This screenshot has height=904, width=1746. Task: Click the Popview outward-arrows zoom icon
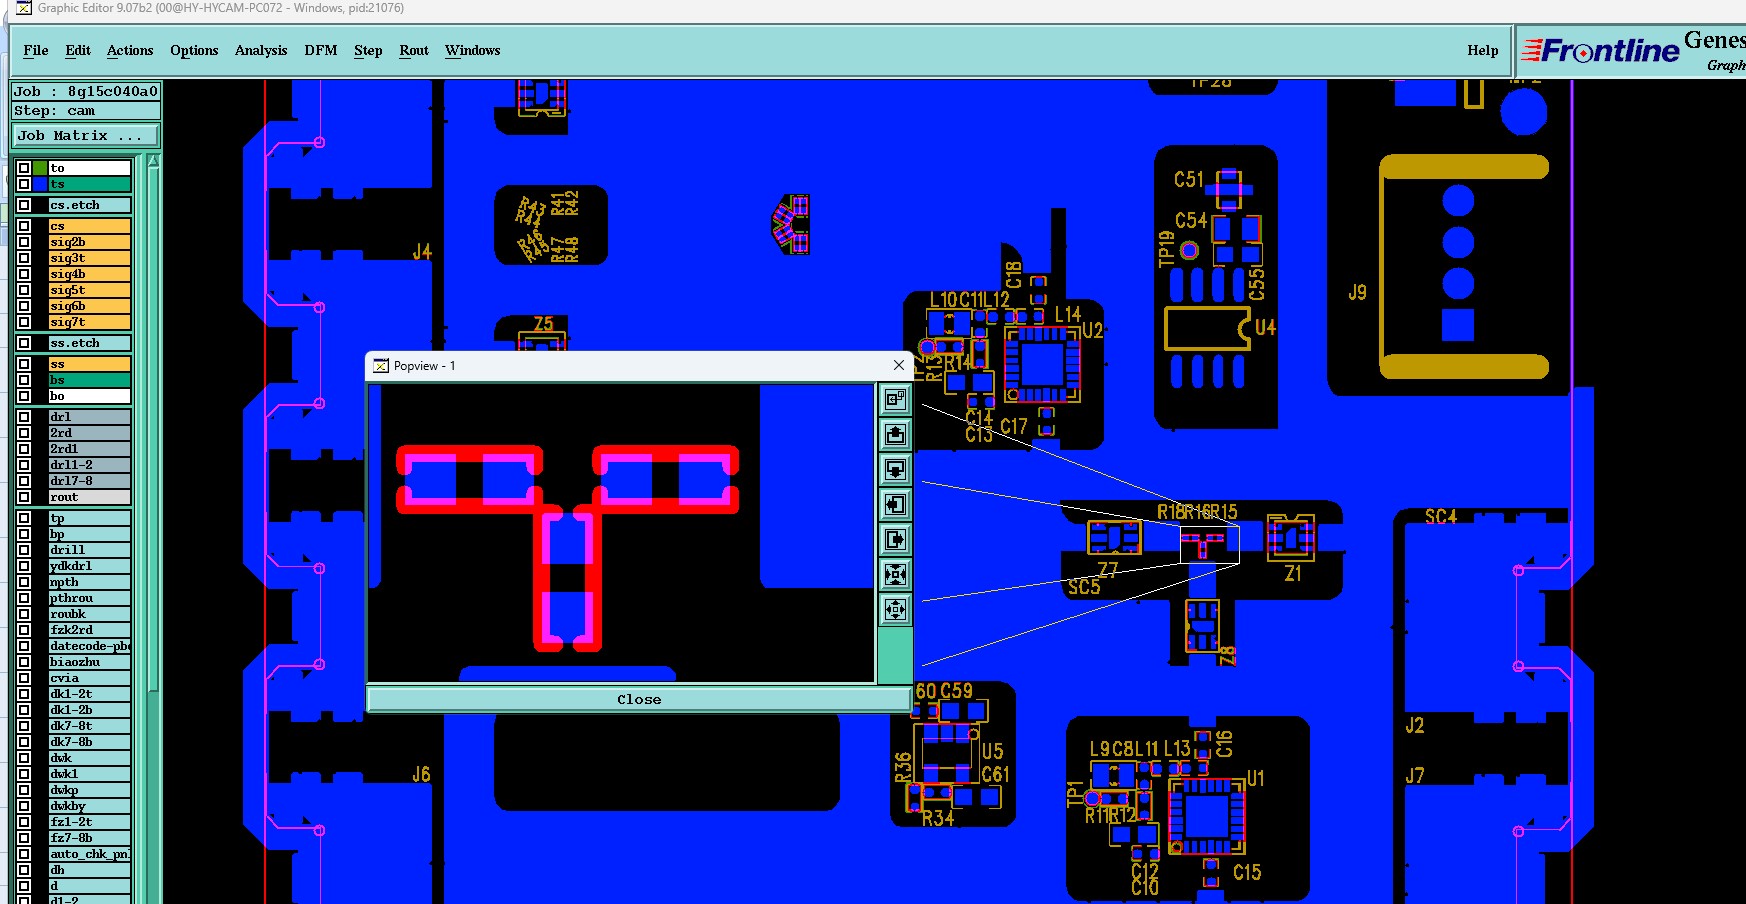coord(895,609)
